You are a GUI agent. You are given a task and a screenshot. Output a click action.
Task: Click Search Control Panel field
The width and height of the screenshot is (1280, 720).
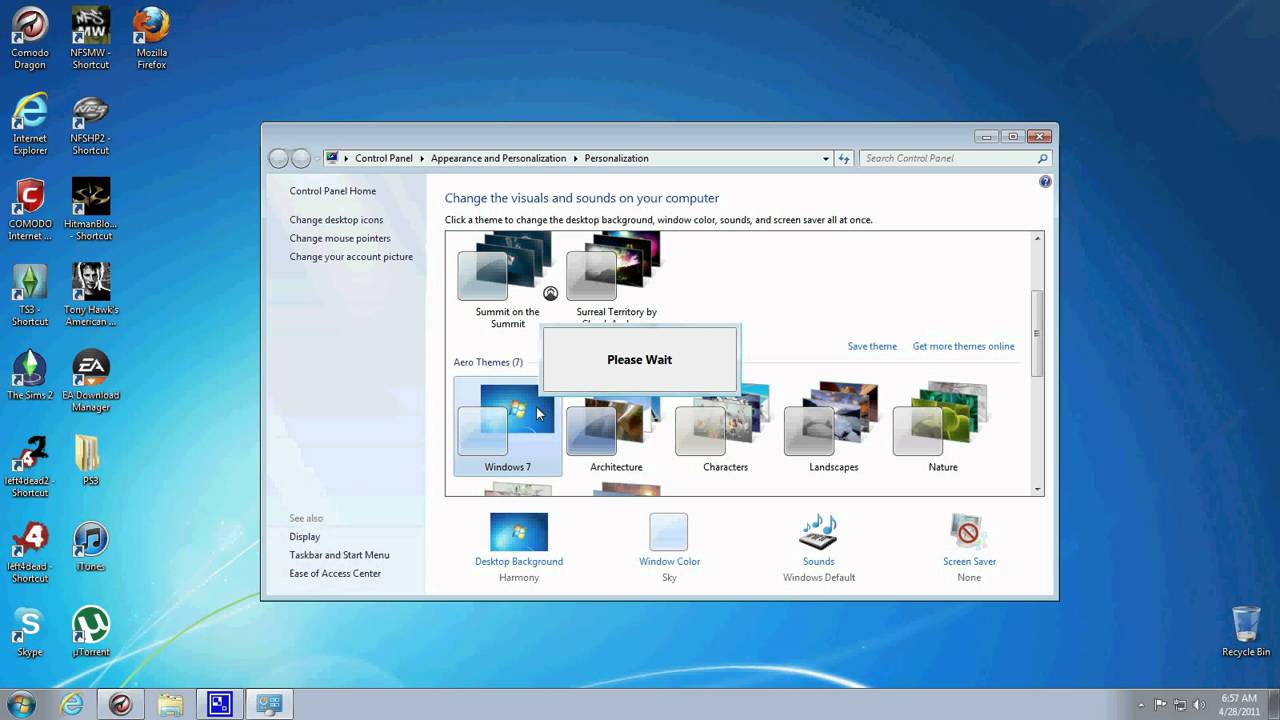(x=949, y=158)
